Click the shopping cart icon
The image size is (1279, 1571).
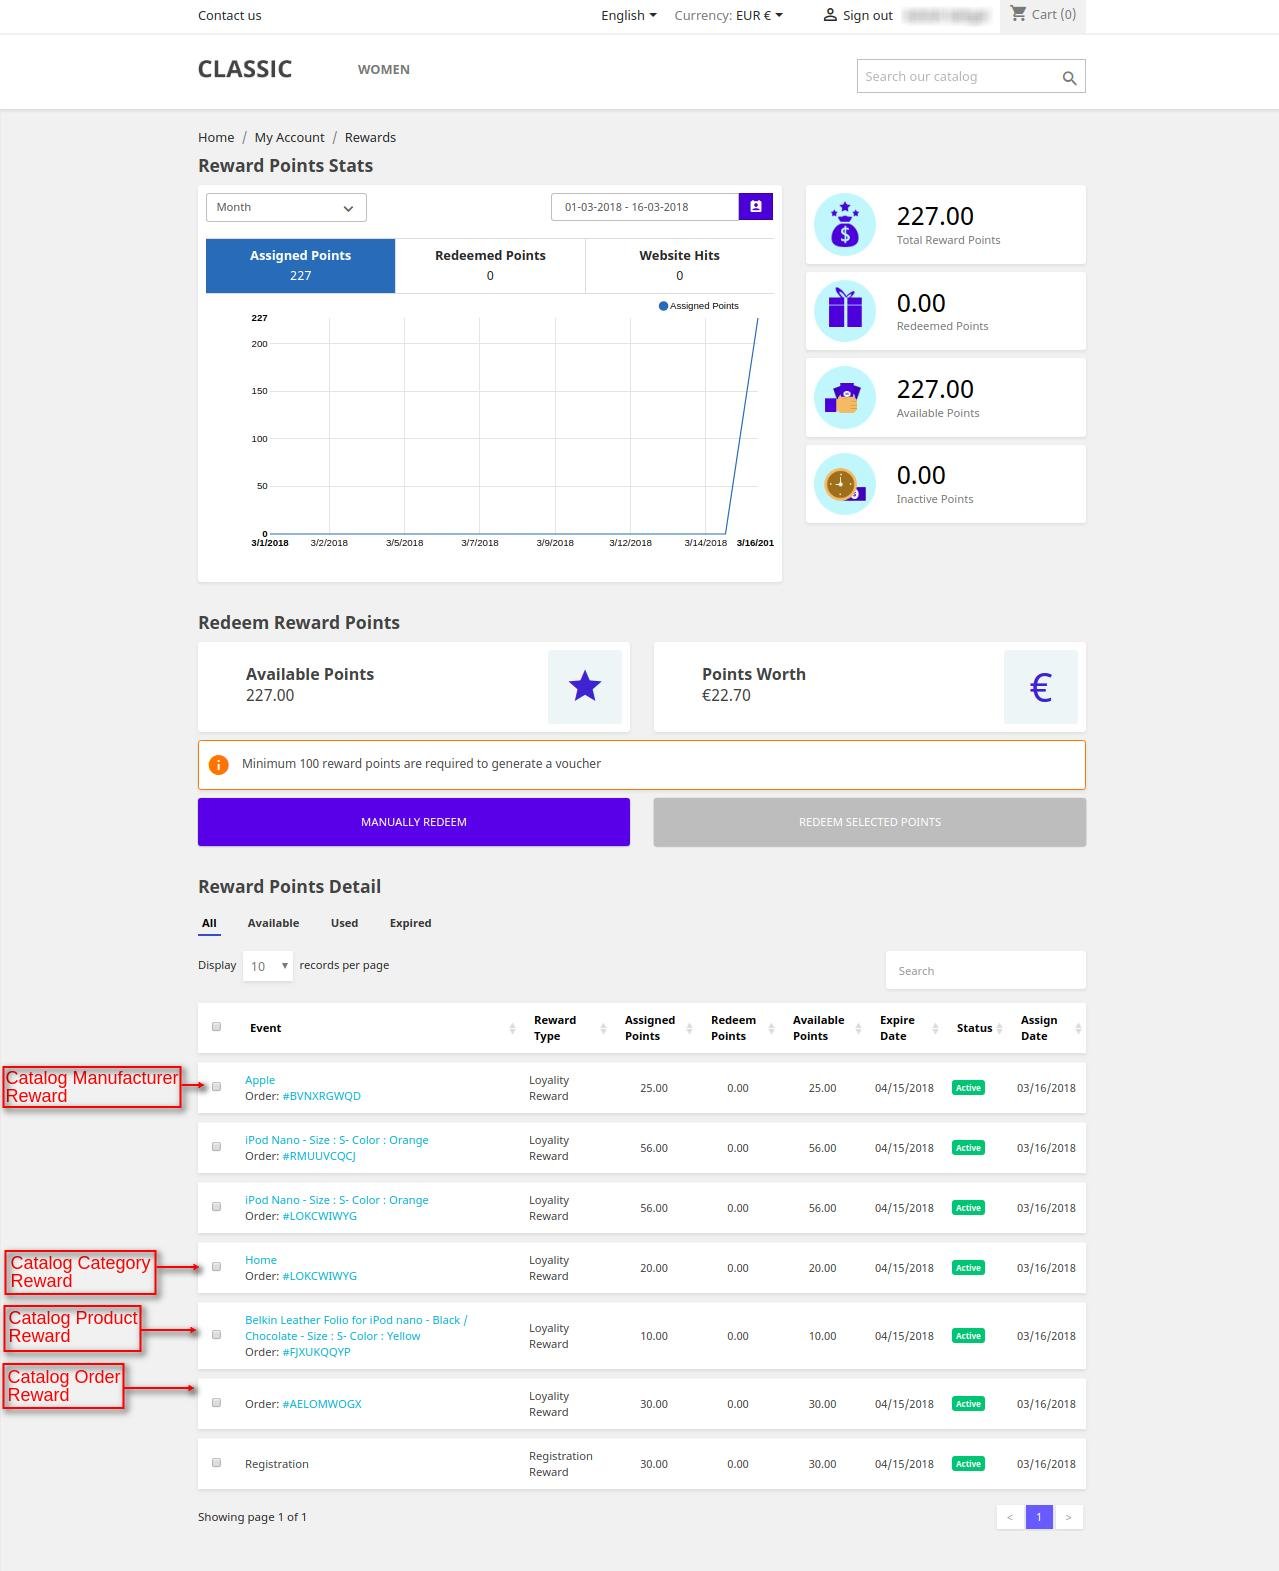pos(1018,14)
